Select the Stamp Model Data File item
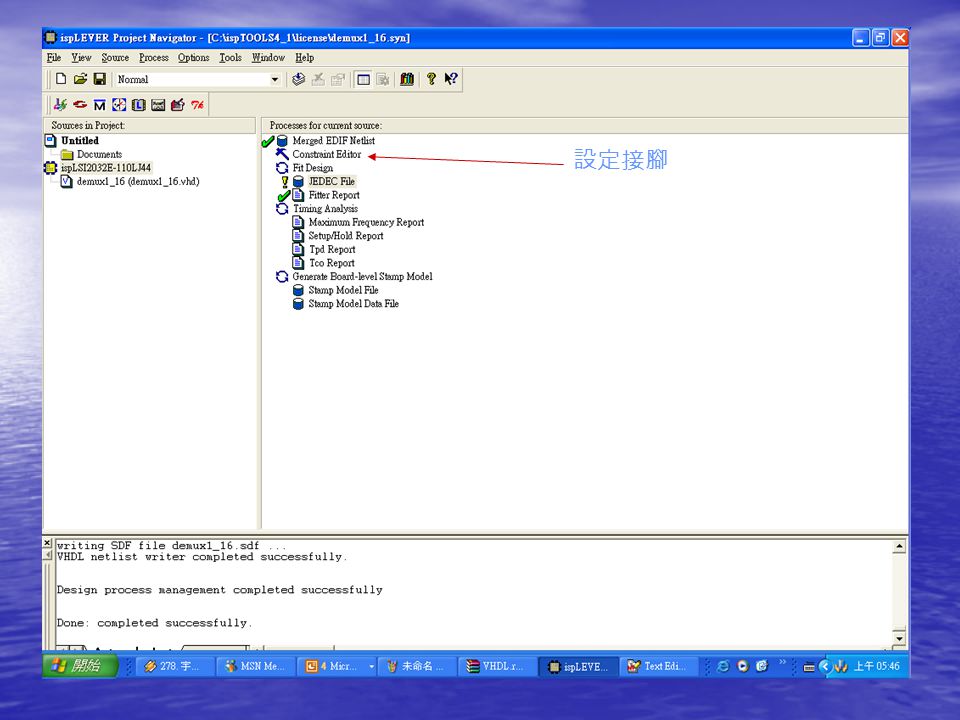960x720 pixels. [x=353, y=304]
